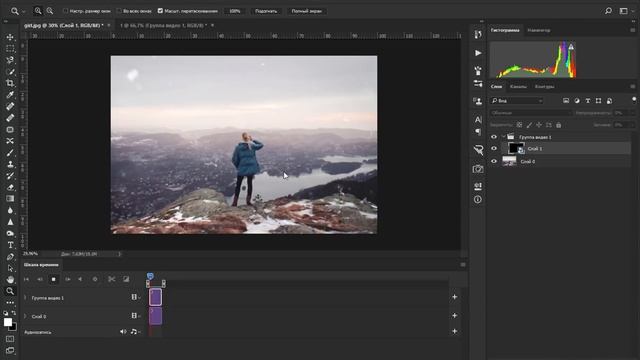Reset to default foreground and background colors
The width and height of the screenshot is (640, 360).
(x=6, y=313)
